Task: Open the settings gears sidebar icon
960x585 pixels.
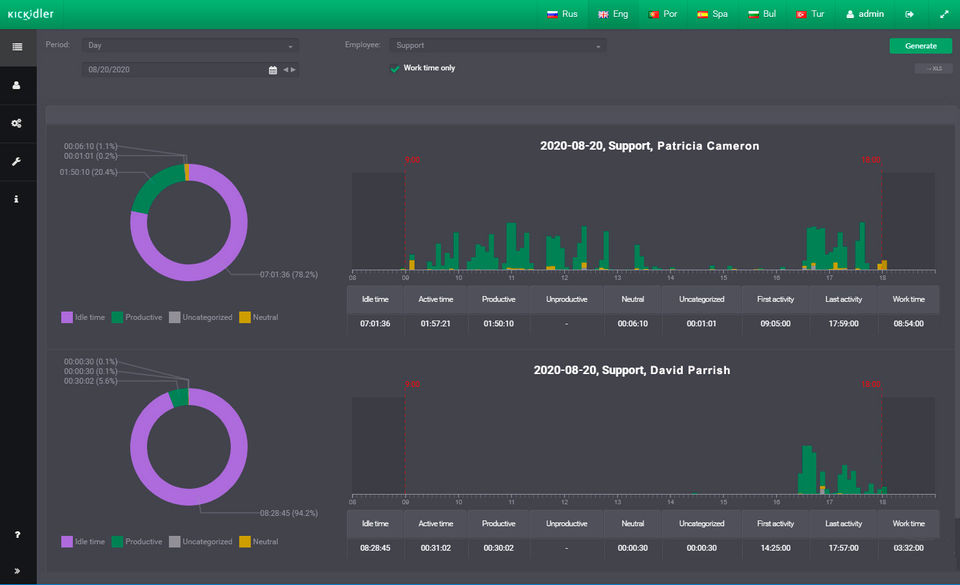Action: [x=17, y=123]
